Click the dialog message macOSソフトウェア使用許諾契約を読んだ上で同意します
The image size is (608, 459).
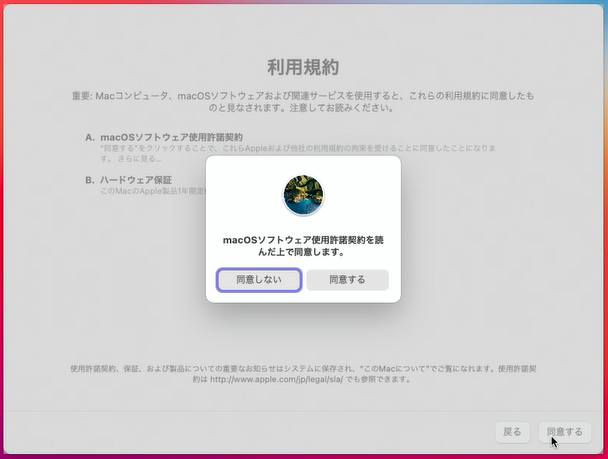click(x=303, y=246)
